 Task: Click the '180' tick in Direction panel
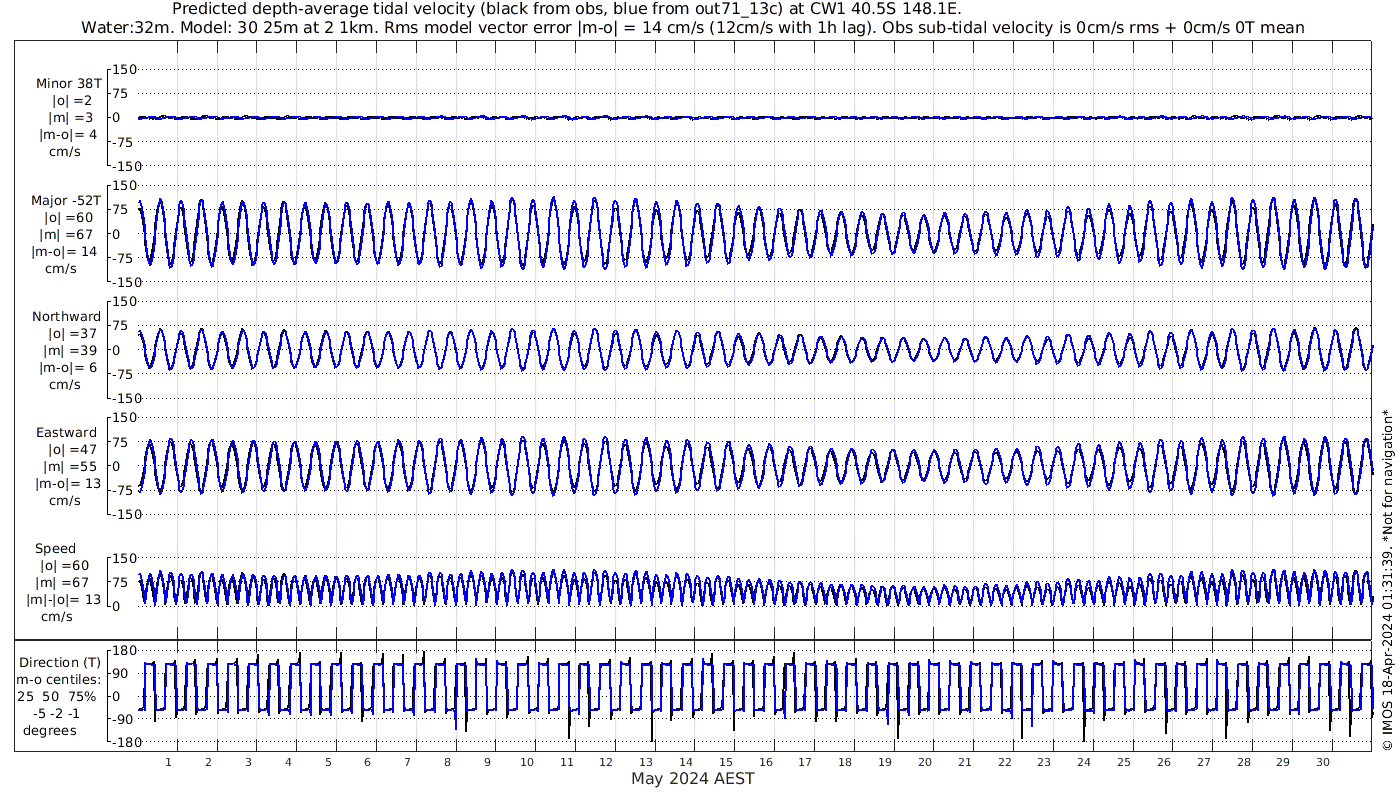point(125,651)
